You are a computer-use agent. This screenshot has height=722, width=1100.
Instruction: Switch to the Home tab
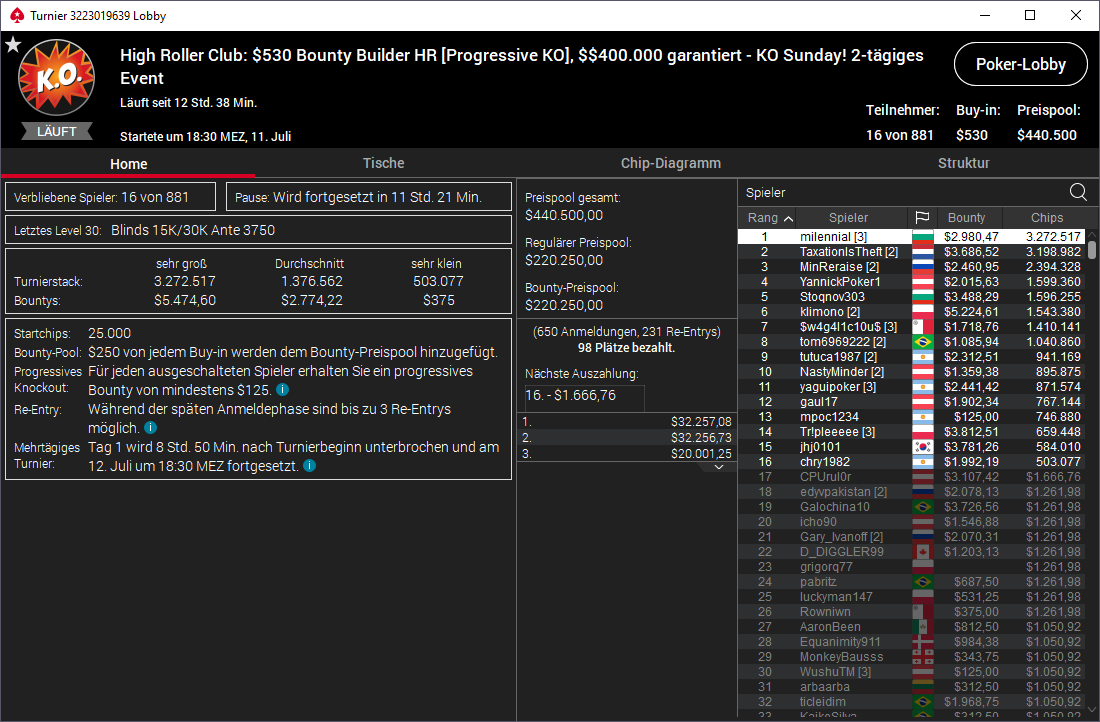point(128,163)
